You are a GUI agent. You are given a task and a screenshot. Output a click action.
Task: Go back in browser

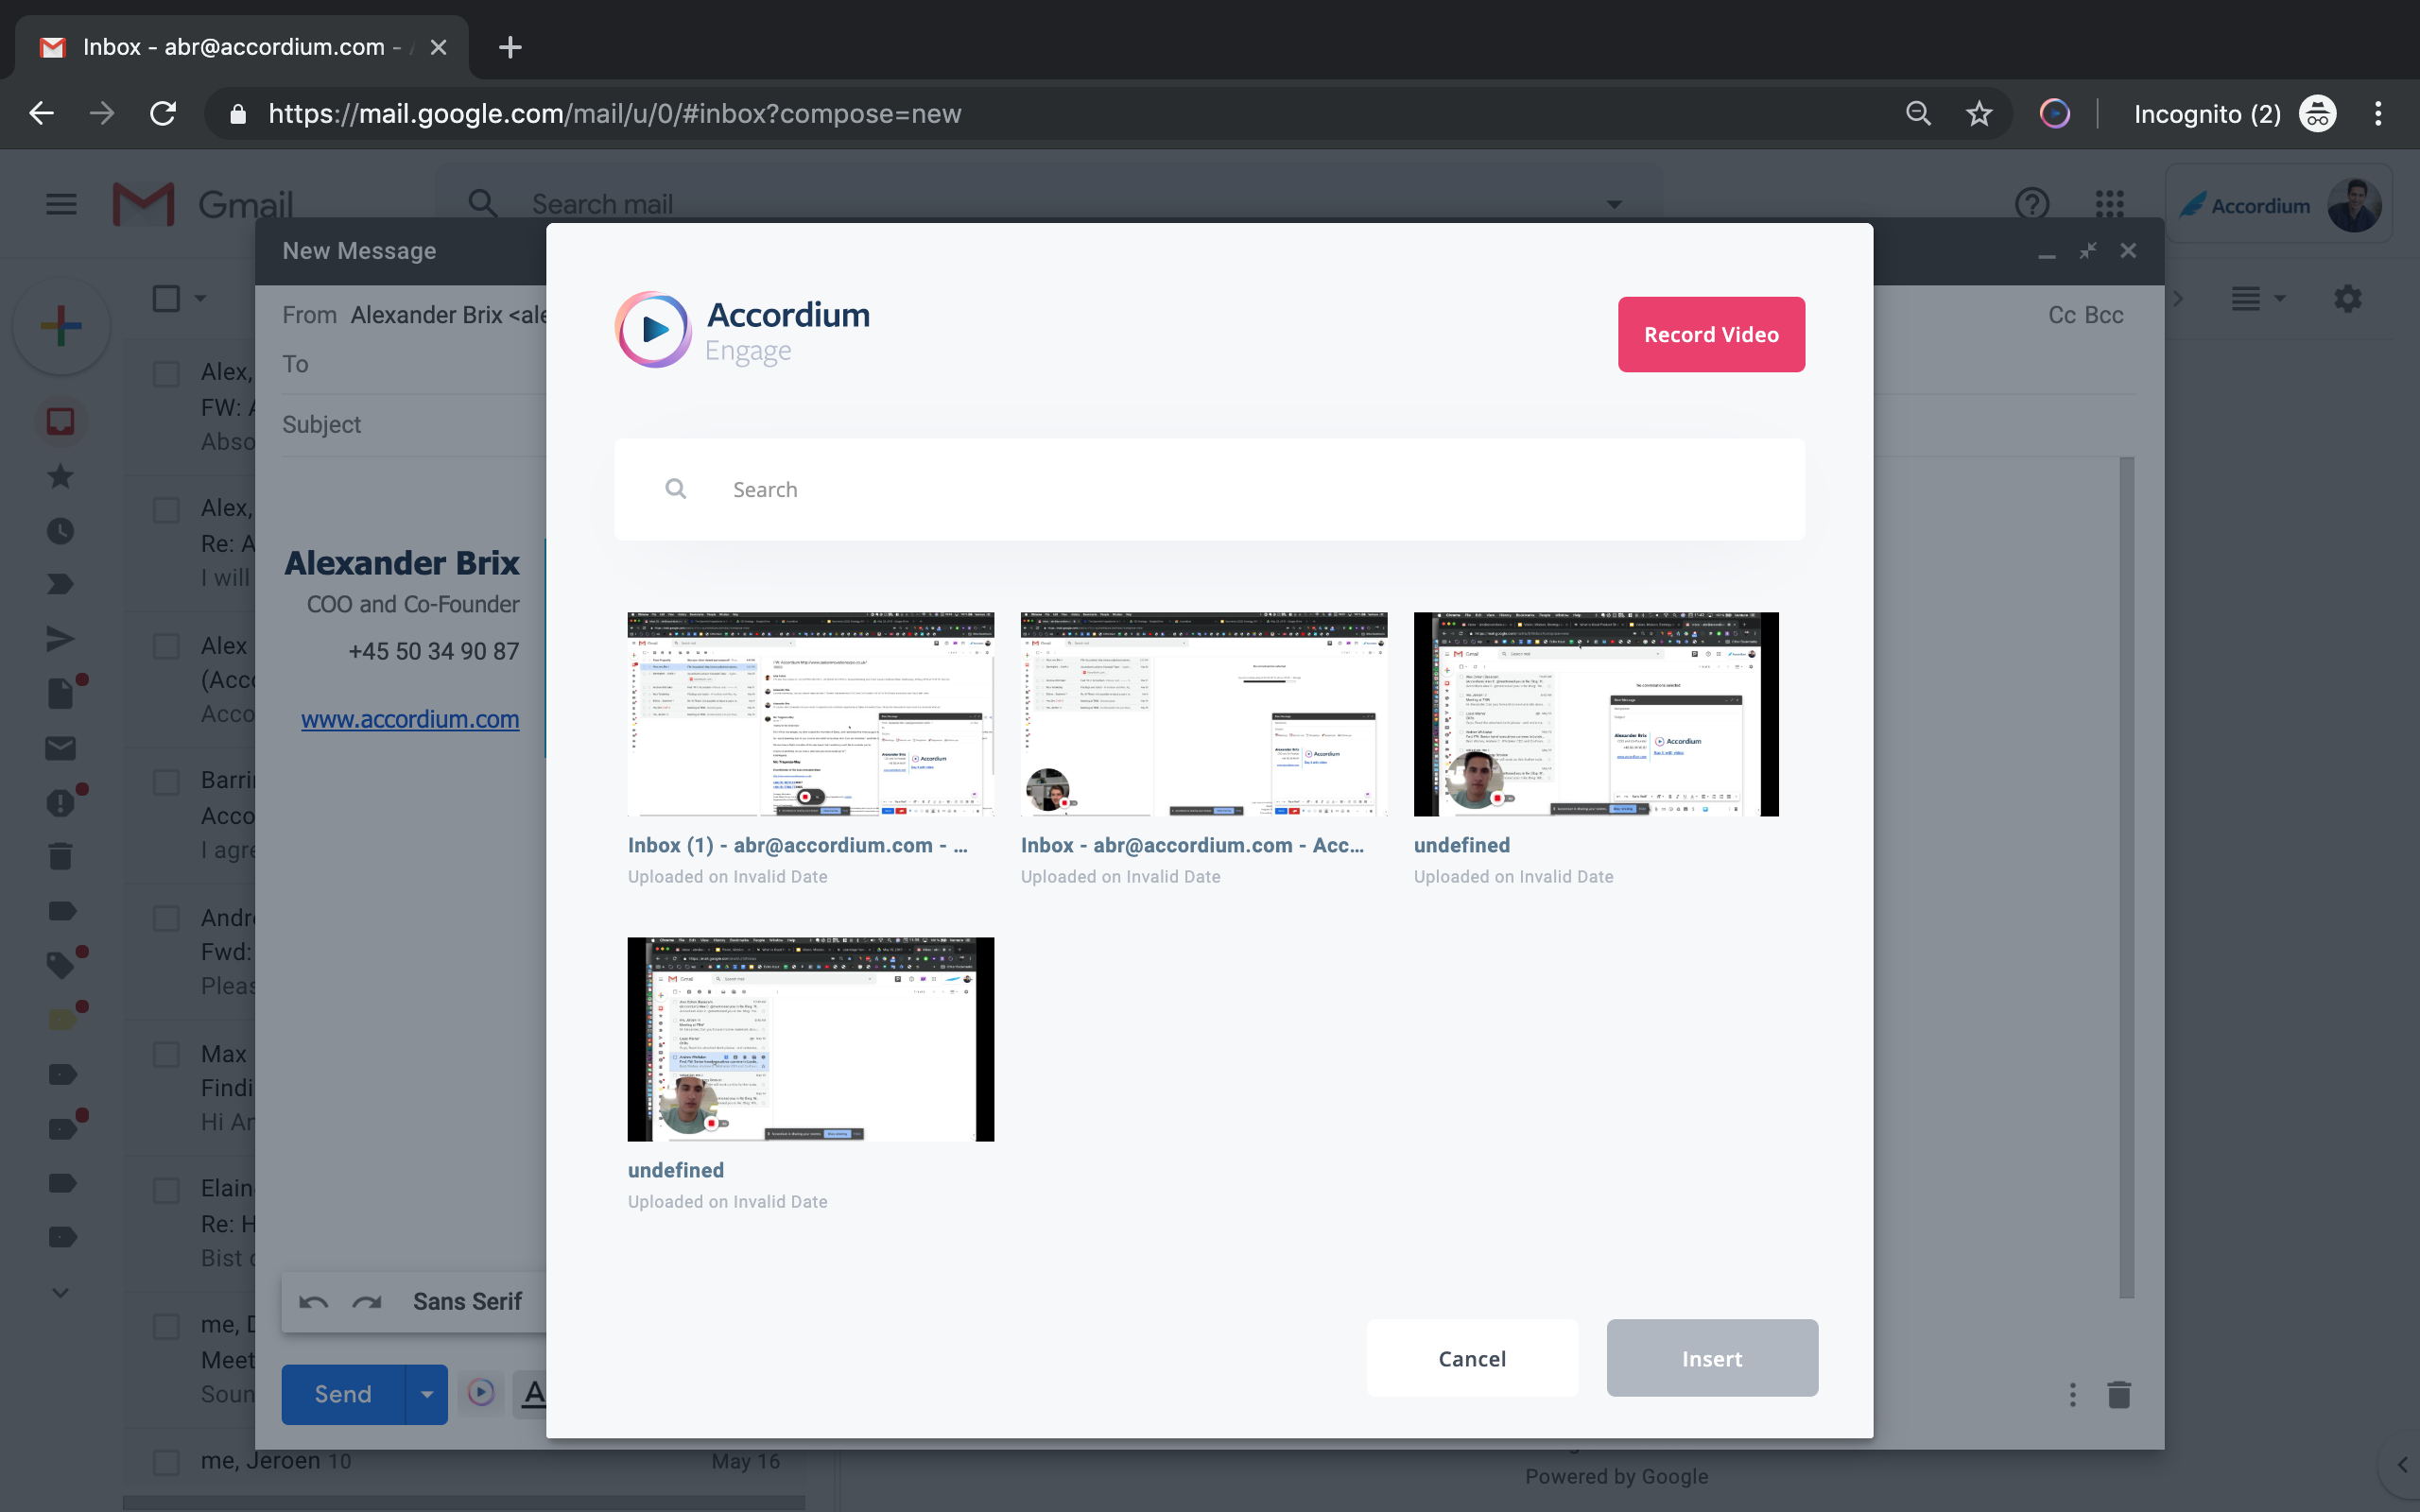pyautogui.click(x=41, y=114)
